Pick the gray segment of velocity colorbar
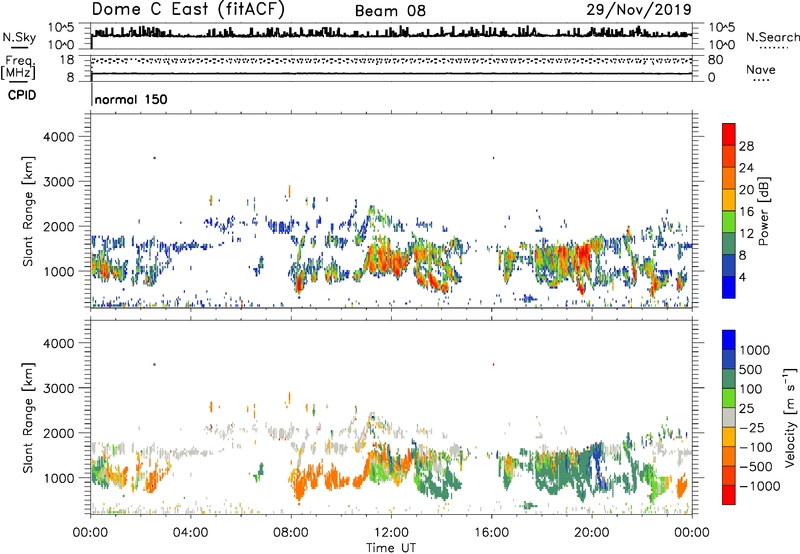Image resolution: width=800 pixels, height=554 pixels. click(x=729, y=418)
